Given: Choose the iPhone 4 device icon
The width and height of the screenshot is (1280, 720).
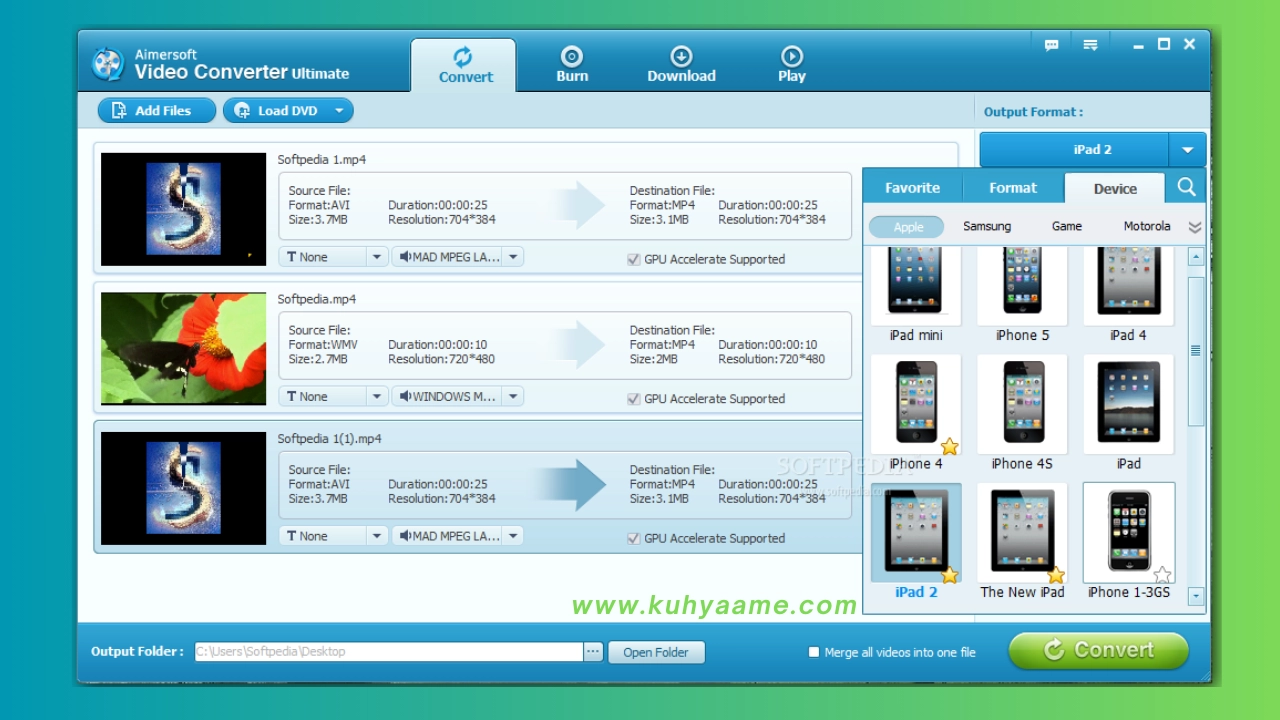Looking at the screenshot, I should point(916,405).
